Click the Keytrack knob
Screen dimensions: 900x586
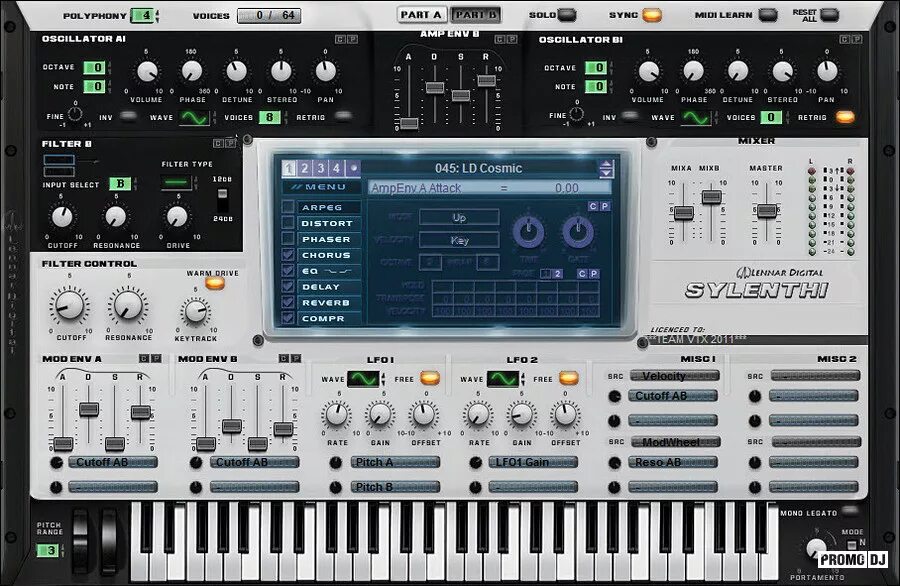click(195, 312)
